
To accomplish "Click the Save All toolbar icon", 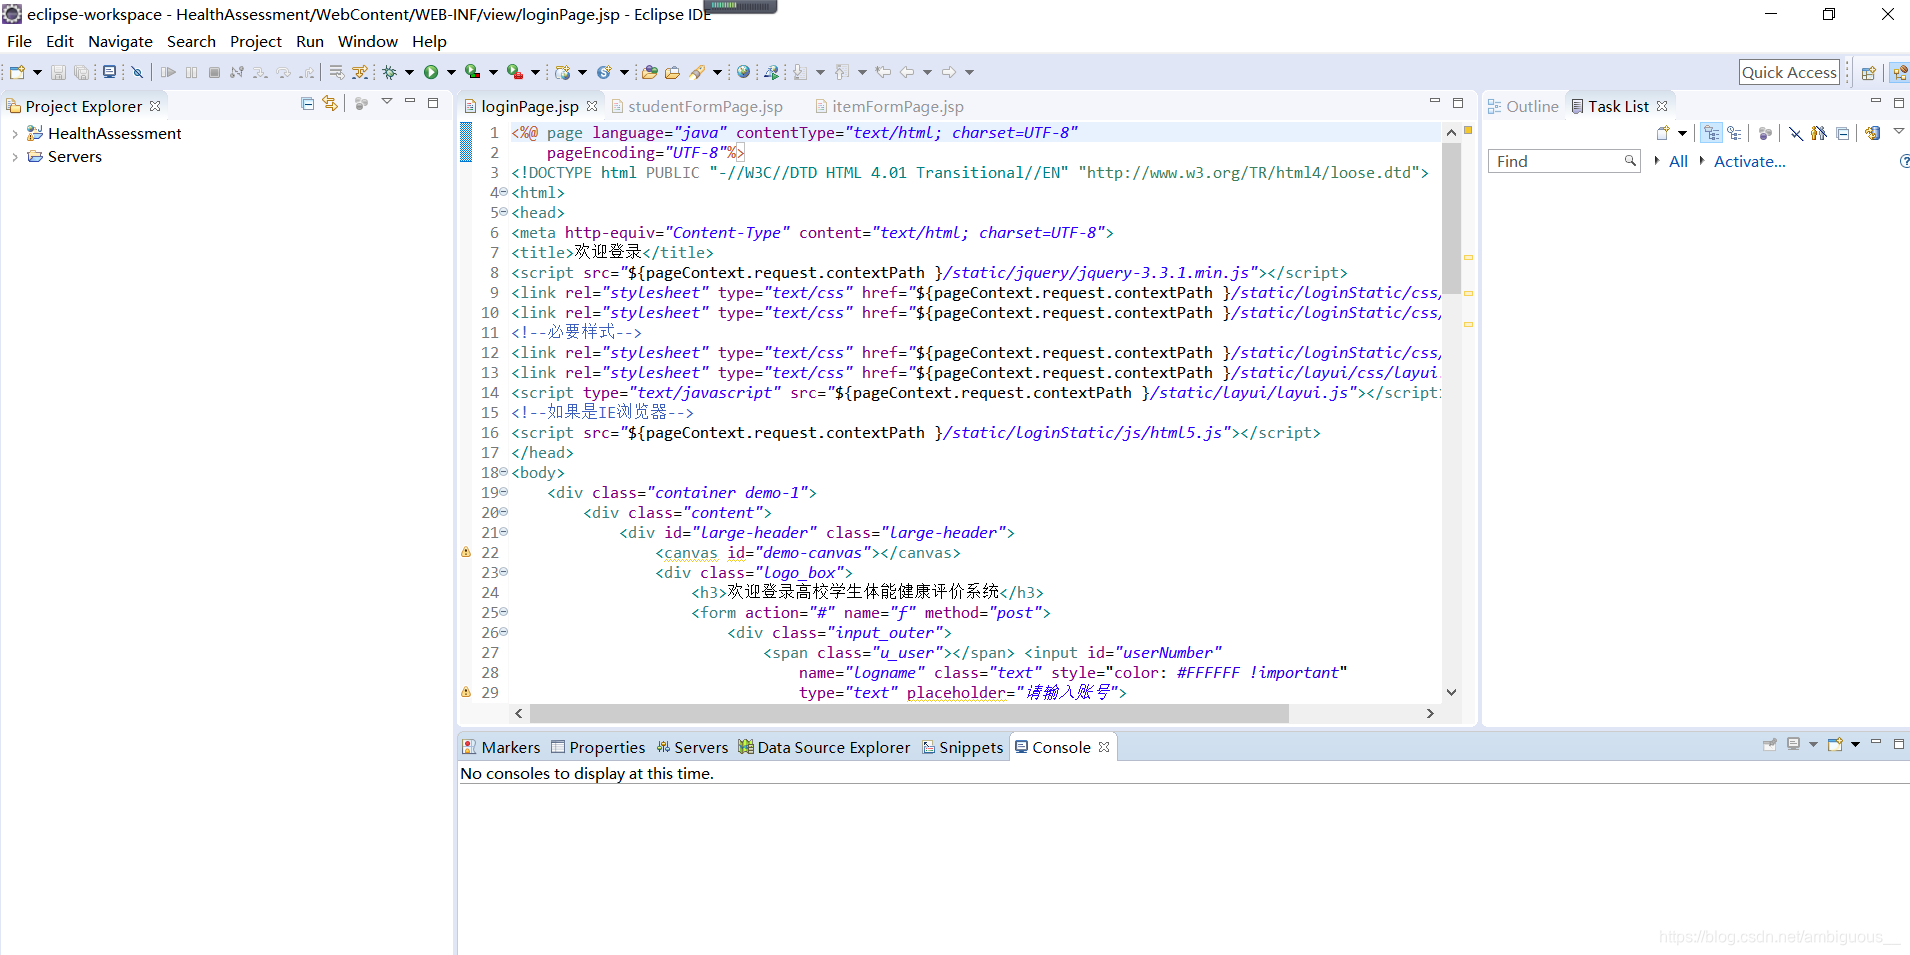I will click(81, 72).
